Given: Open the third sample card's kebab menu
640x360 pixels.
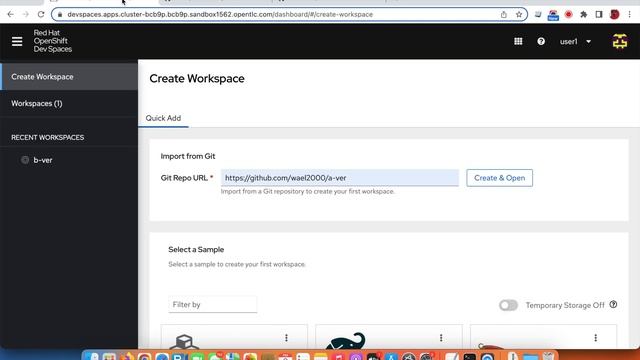Looking at the screenshot, I should click(596, 338).
